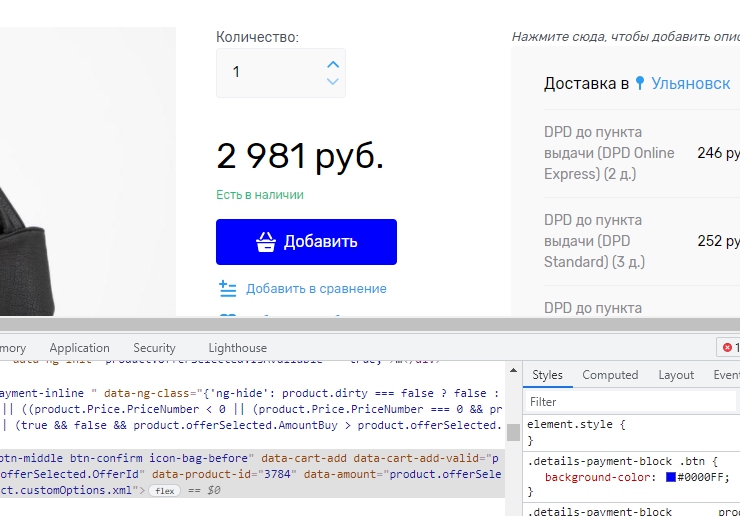Screen dimensions: 740x516
Task: Open the Layout pane tab
Action: point(676,375)
